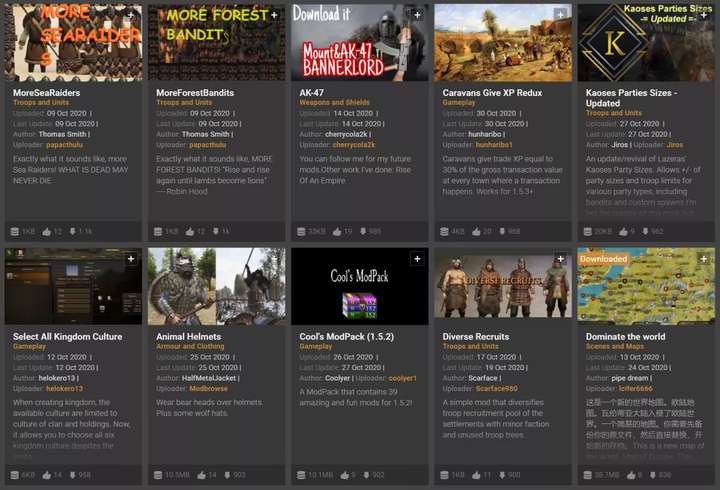The image size is (720, 490).
Task: Click file size disk icon on Select All Kingdom Culture
Action: [x=15, y=475]
